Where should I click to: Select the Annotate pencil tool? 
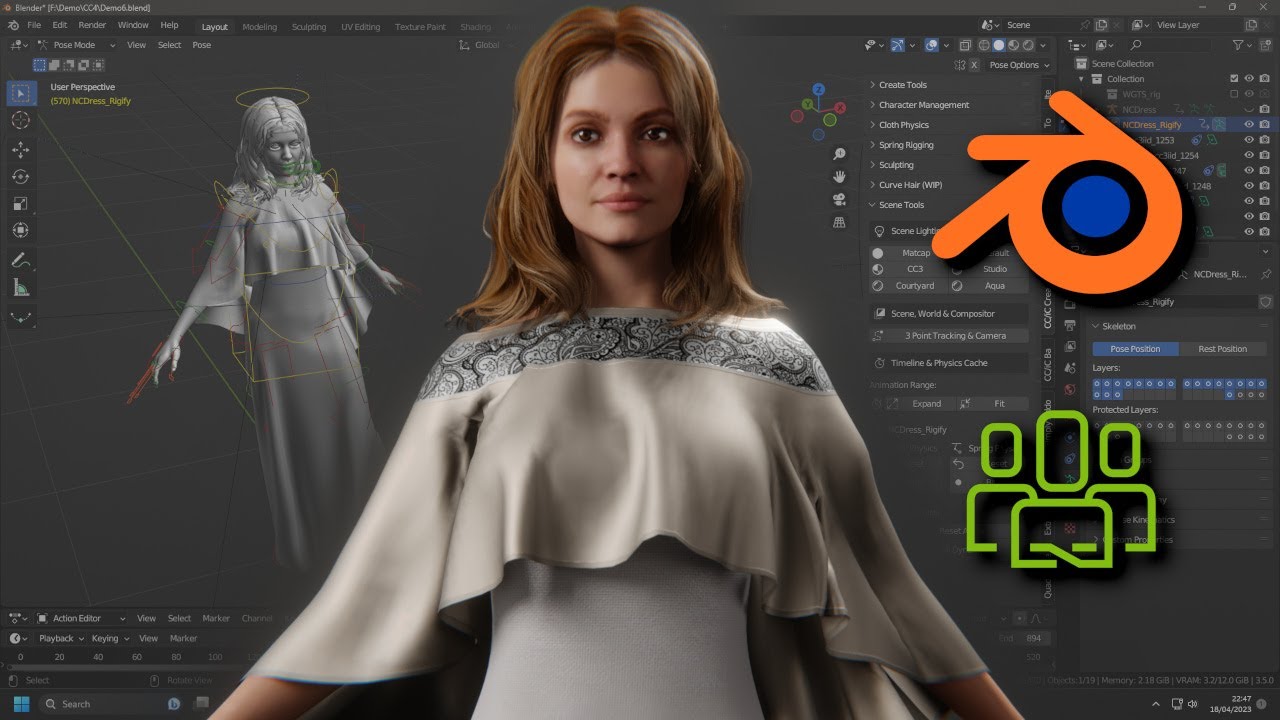[x=20, y=260]
